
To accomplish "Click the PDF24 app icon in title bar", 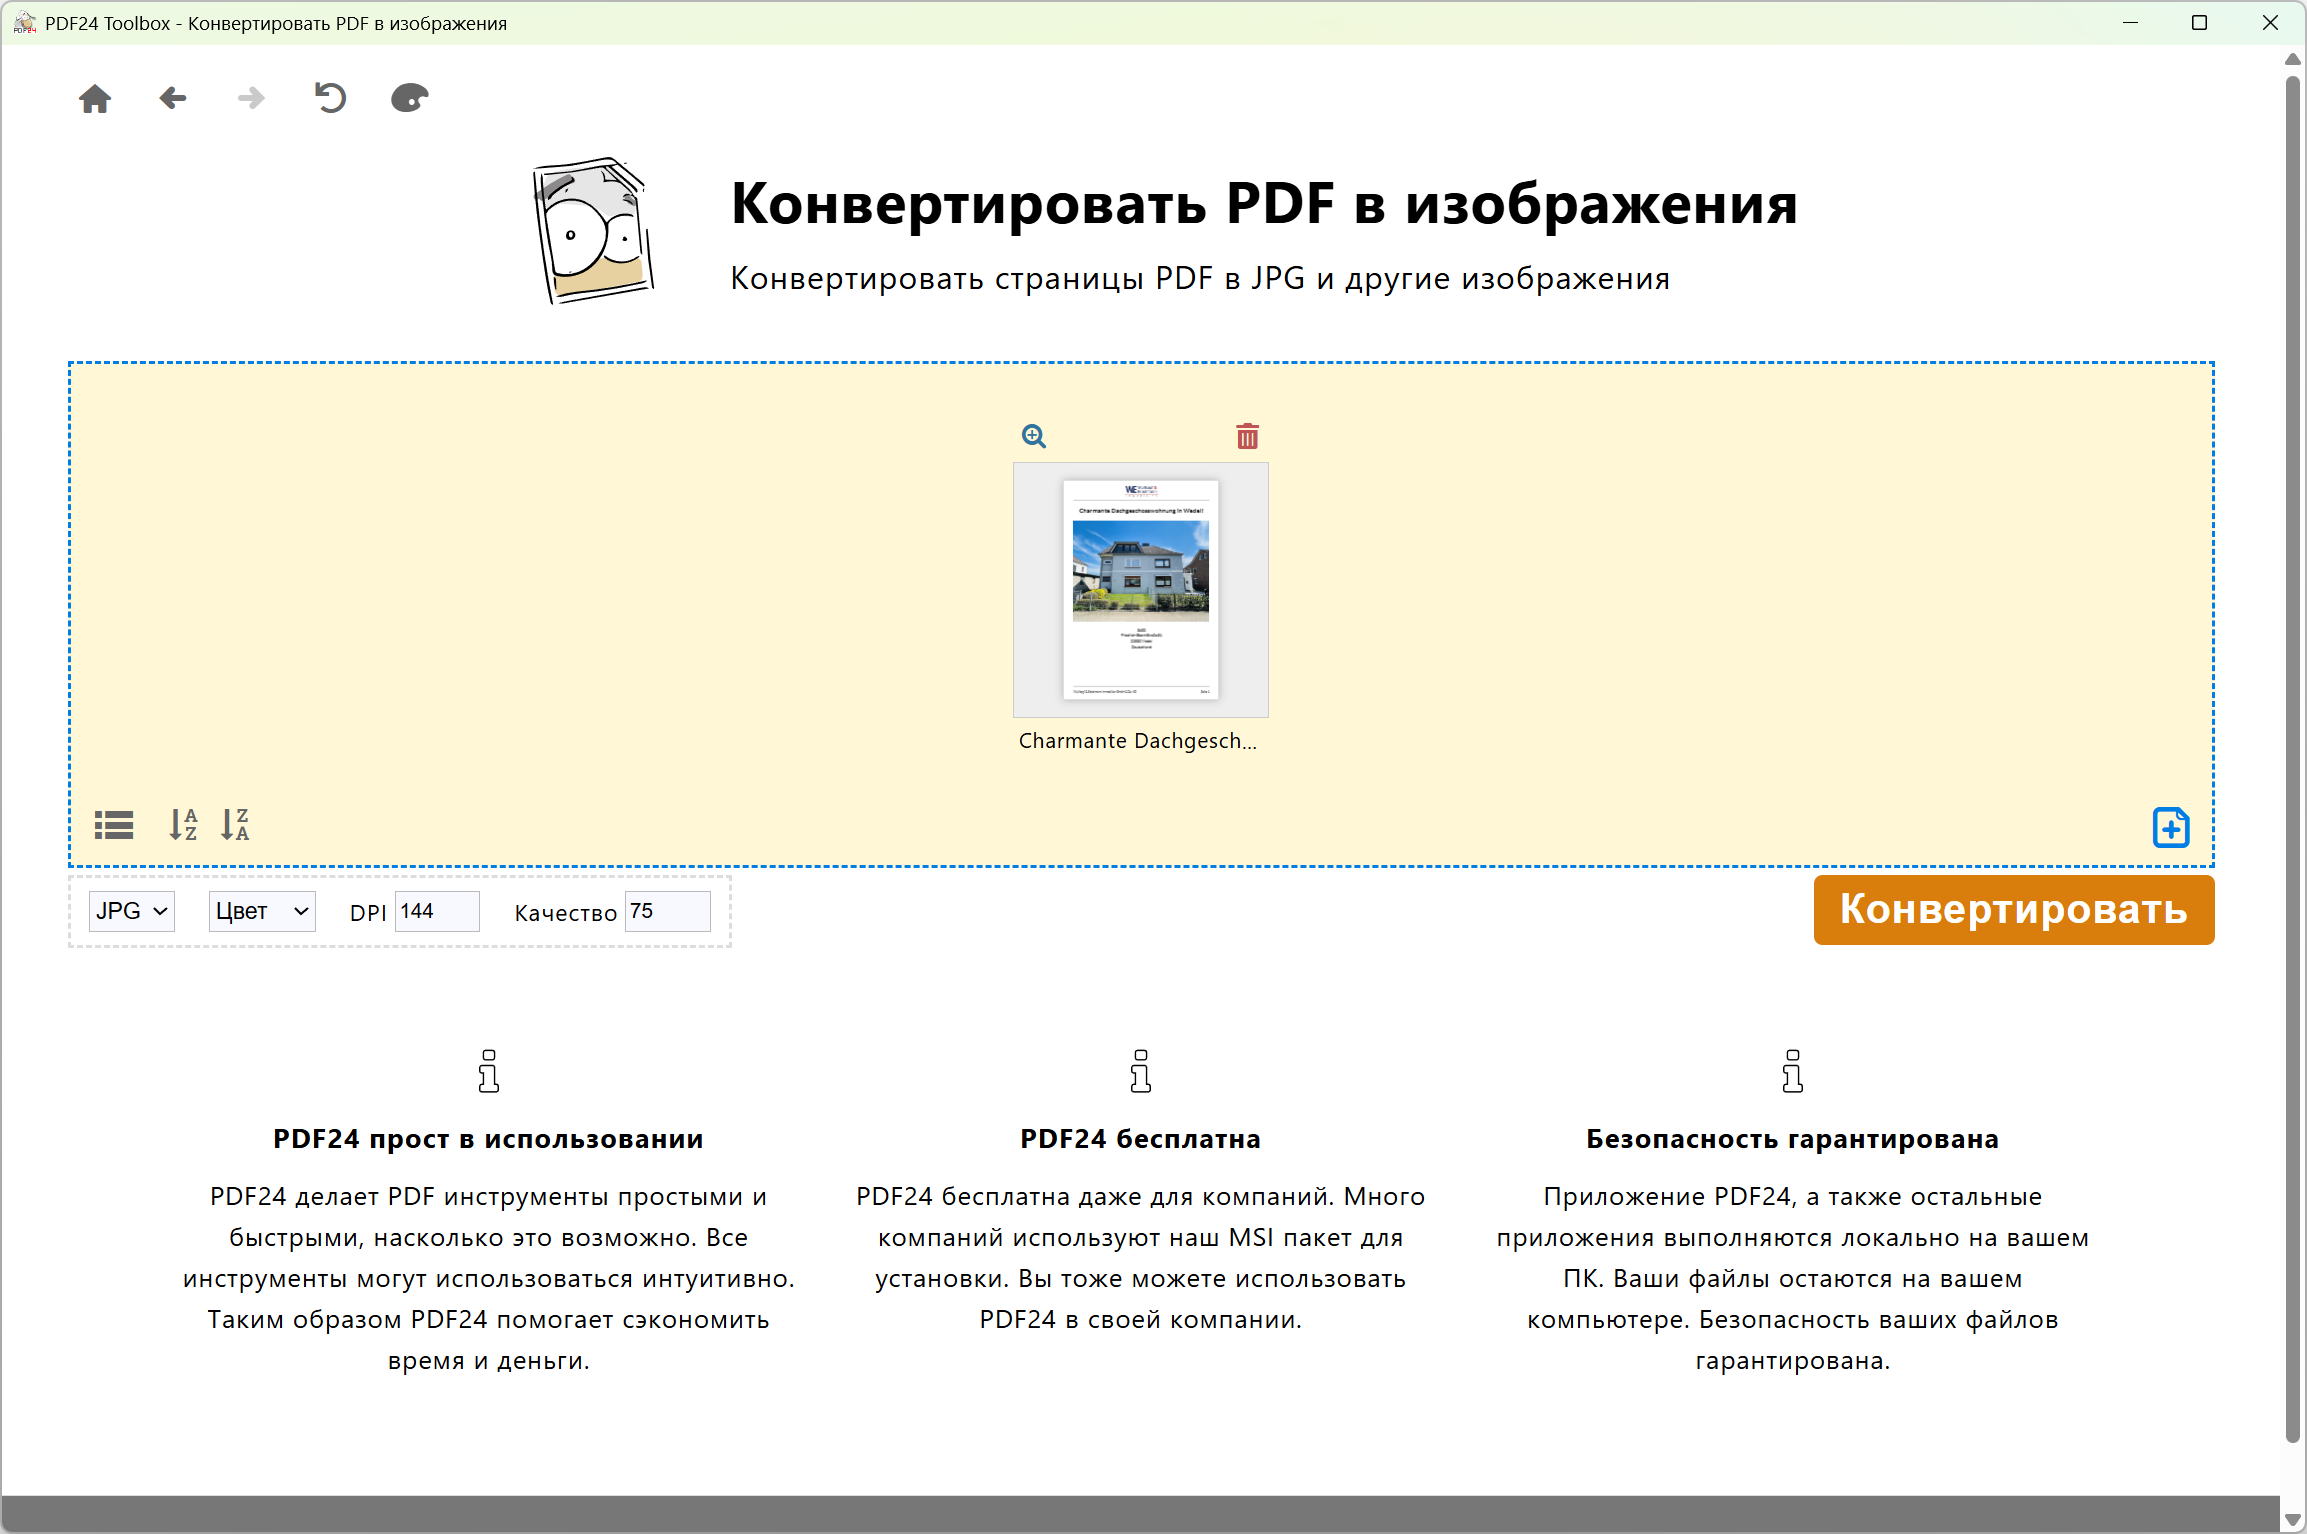I will coord(24,23).
